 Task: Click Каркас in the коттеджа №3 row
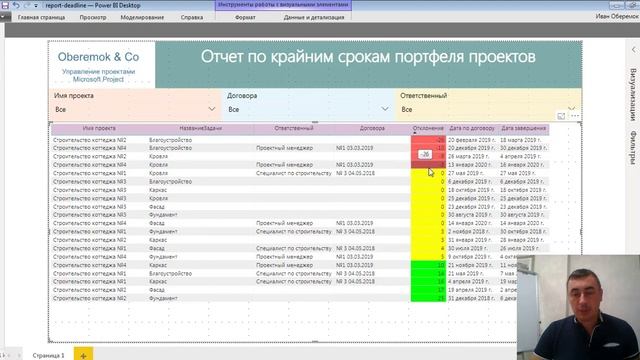158,190
